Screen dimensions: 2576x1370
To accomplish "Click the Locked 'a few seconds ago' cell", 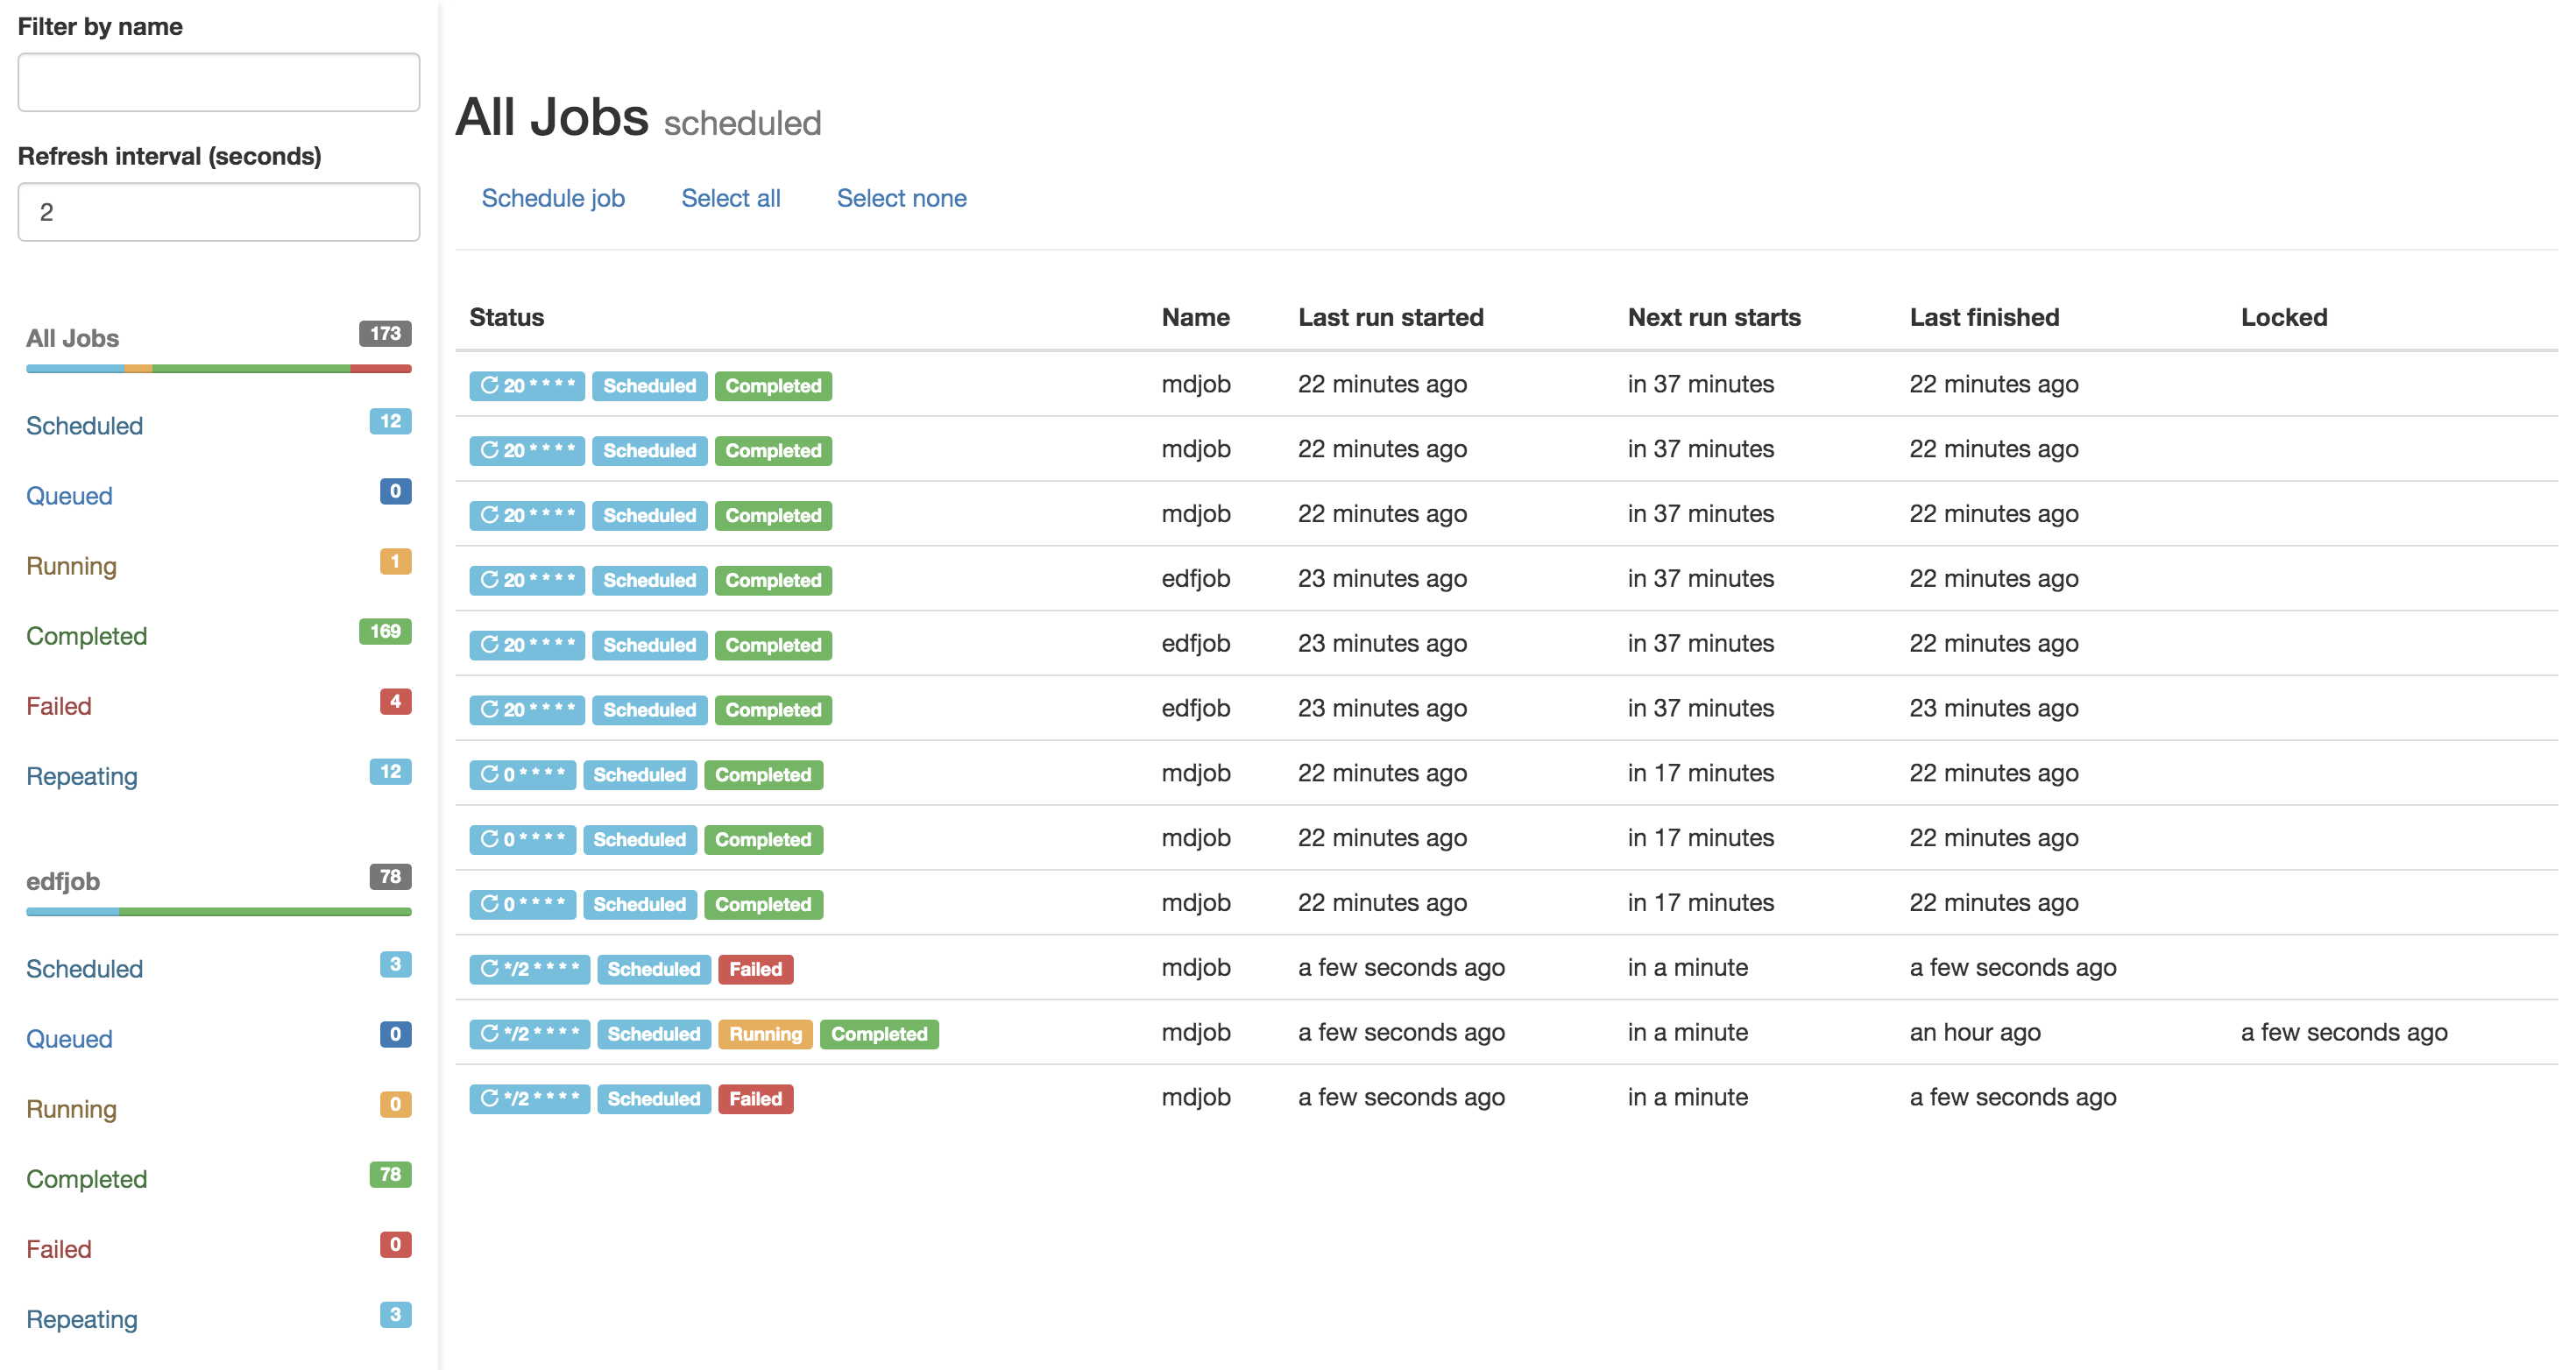I will coord(2344,1033).
